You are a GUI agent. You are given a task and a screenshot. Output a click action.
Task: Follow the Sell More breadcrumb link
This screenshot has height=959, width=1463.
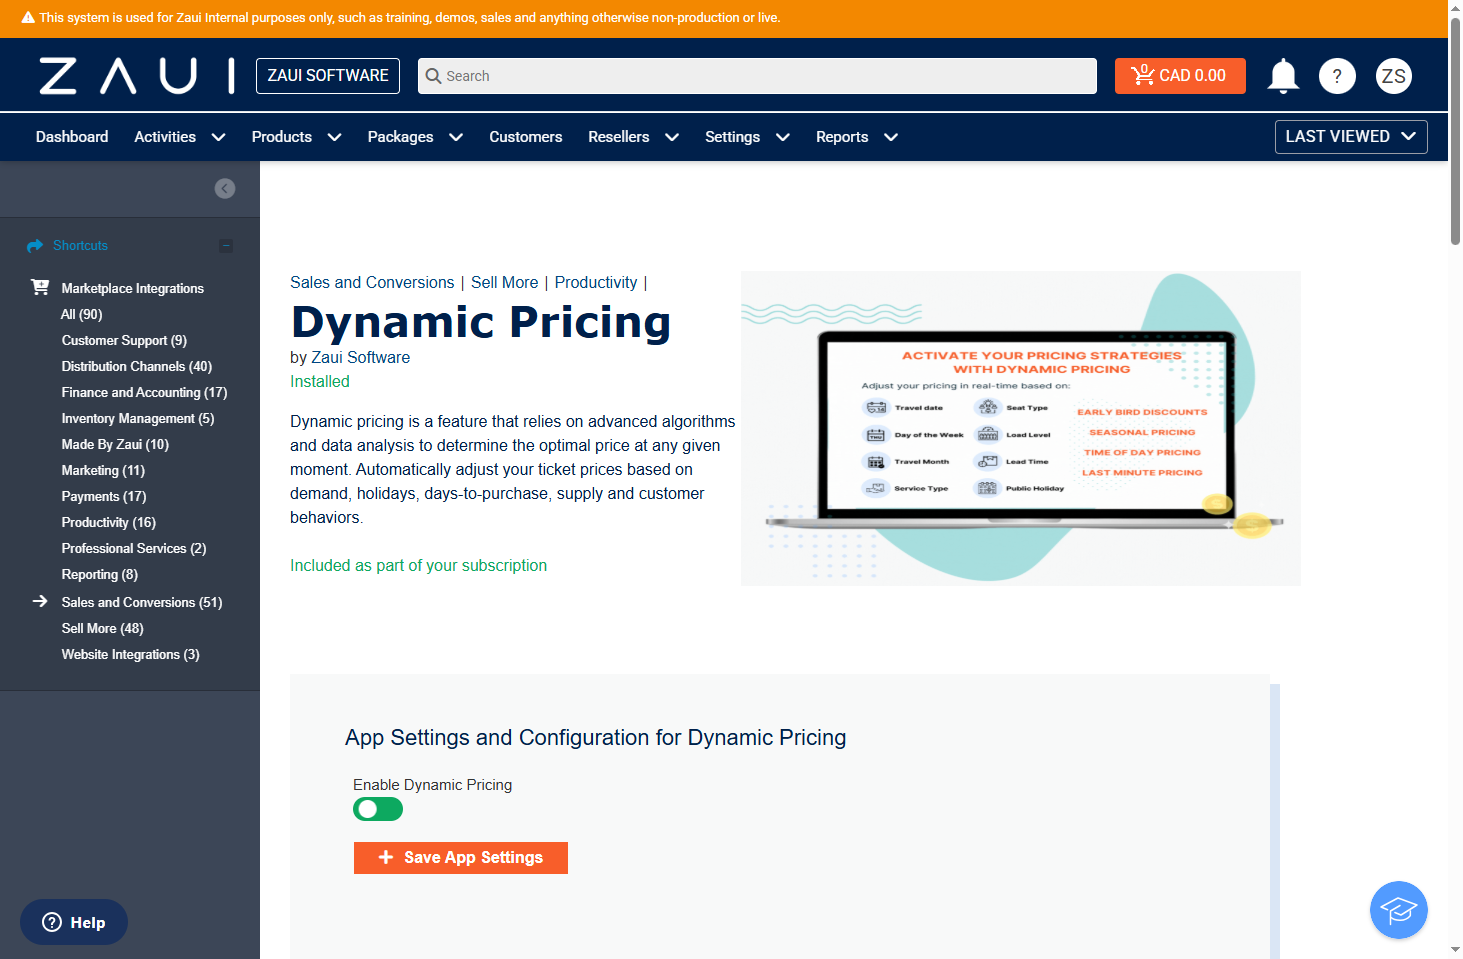tap(505, 283)
